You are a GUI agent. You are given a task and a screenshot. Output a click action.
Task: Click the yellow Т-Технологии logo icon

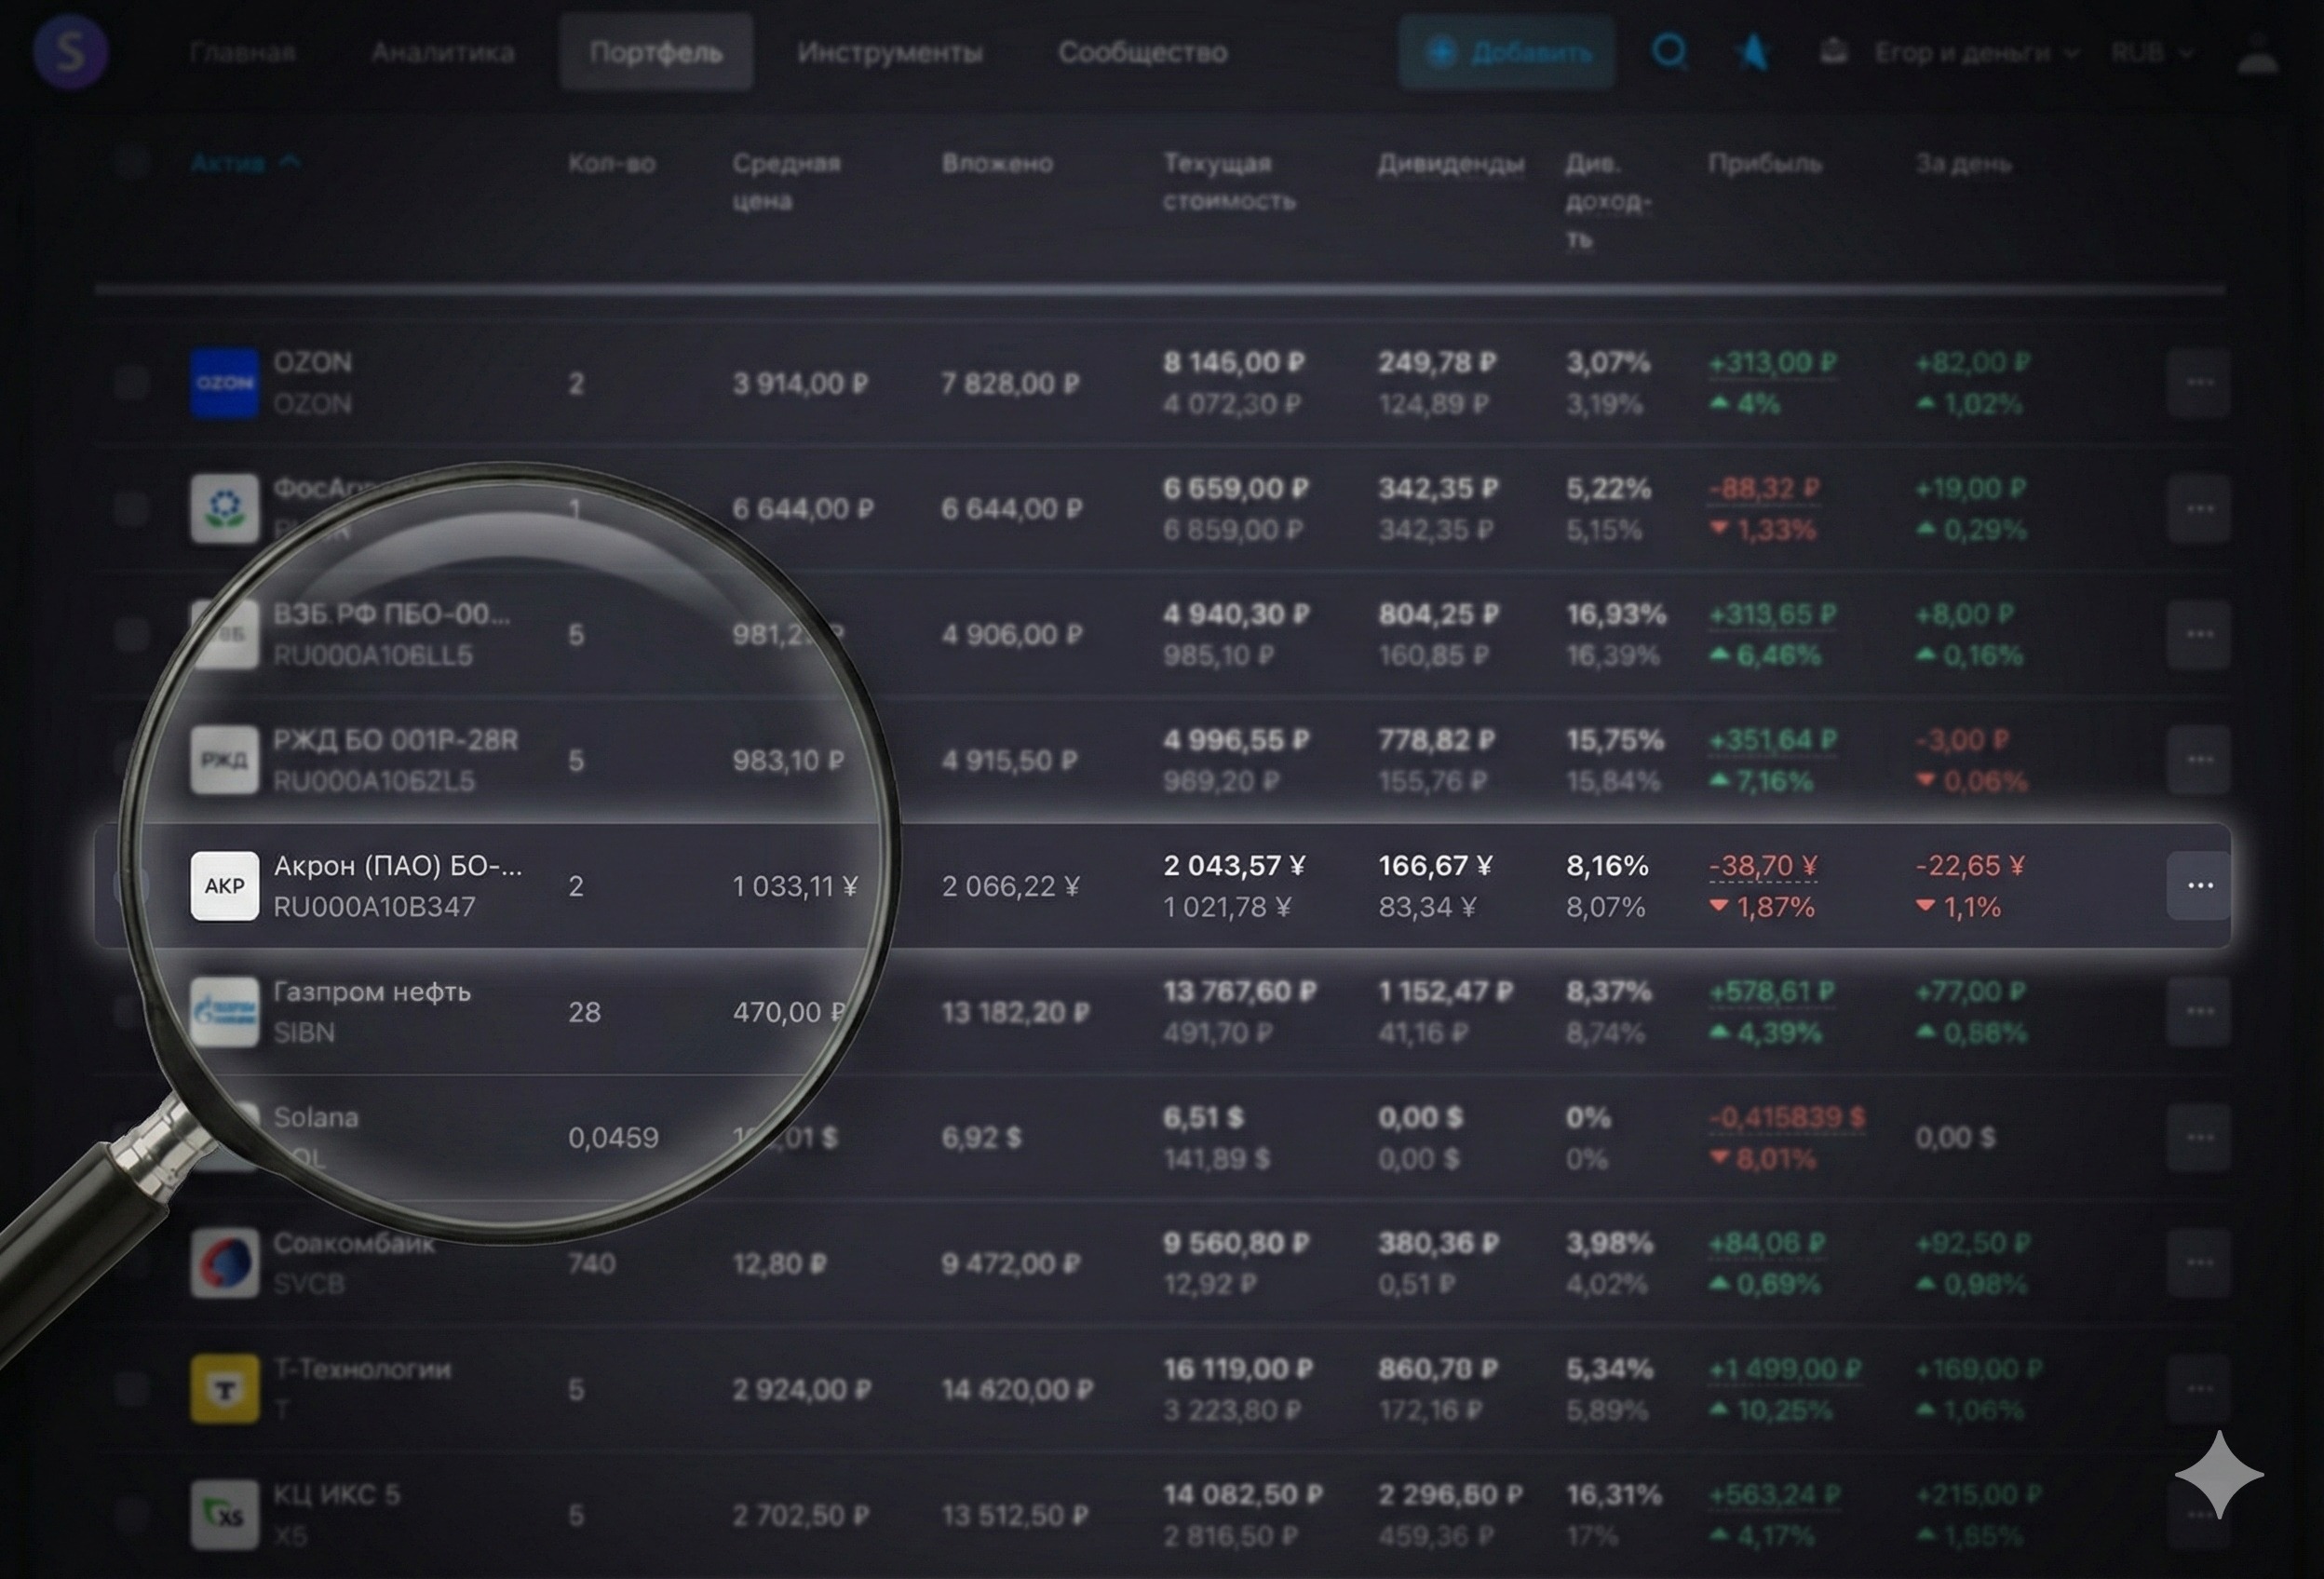[x=224, y=1388]
